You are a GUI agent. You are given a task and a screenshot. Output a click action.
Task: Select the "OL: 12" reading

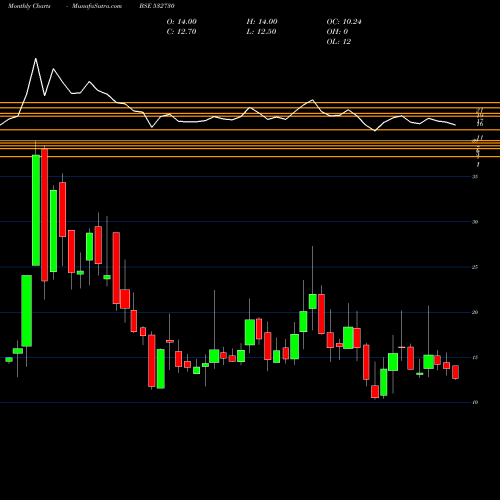click(x=339, y=42)
